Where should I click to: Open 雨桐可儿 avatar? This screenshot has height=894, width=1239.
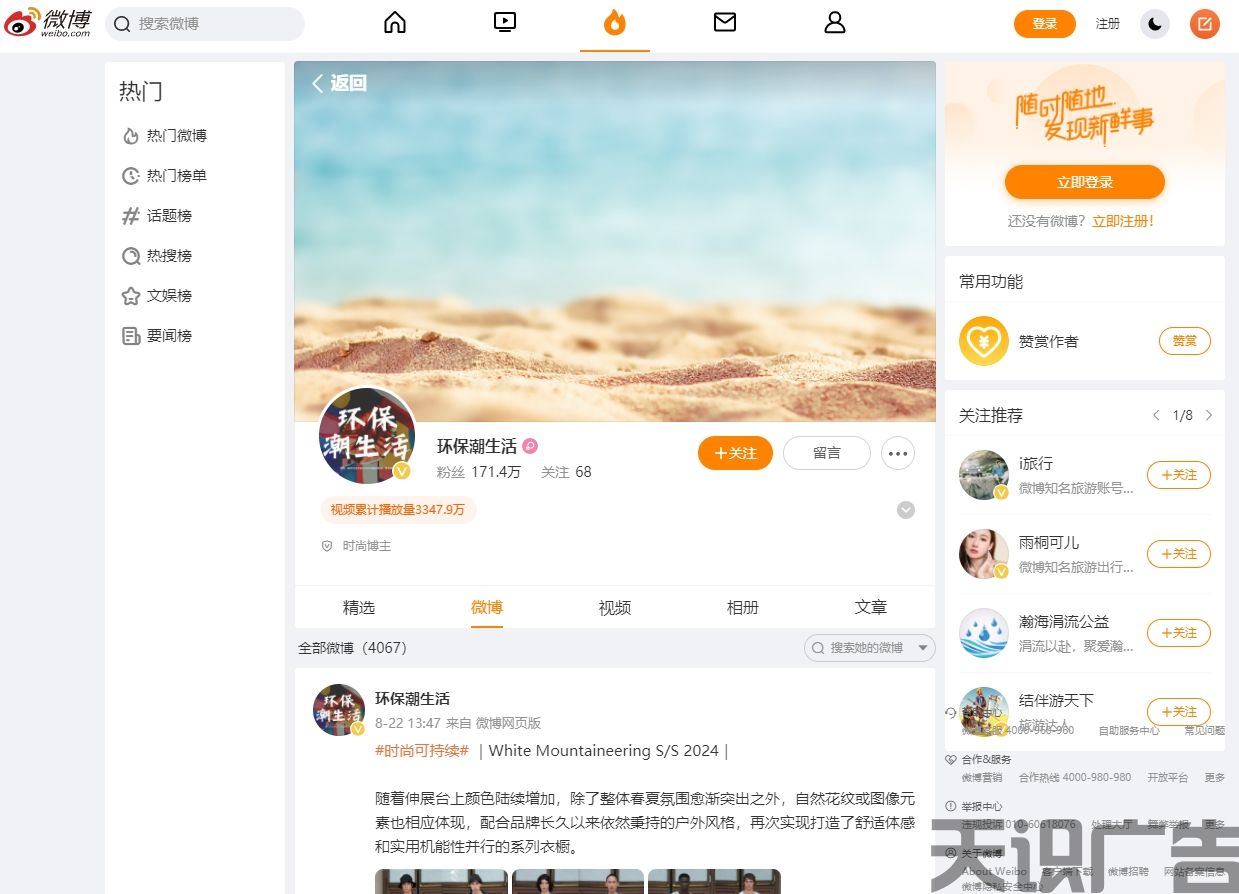coord(984,554)
